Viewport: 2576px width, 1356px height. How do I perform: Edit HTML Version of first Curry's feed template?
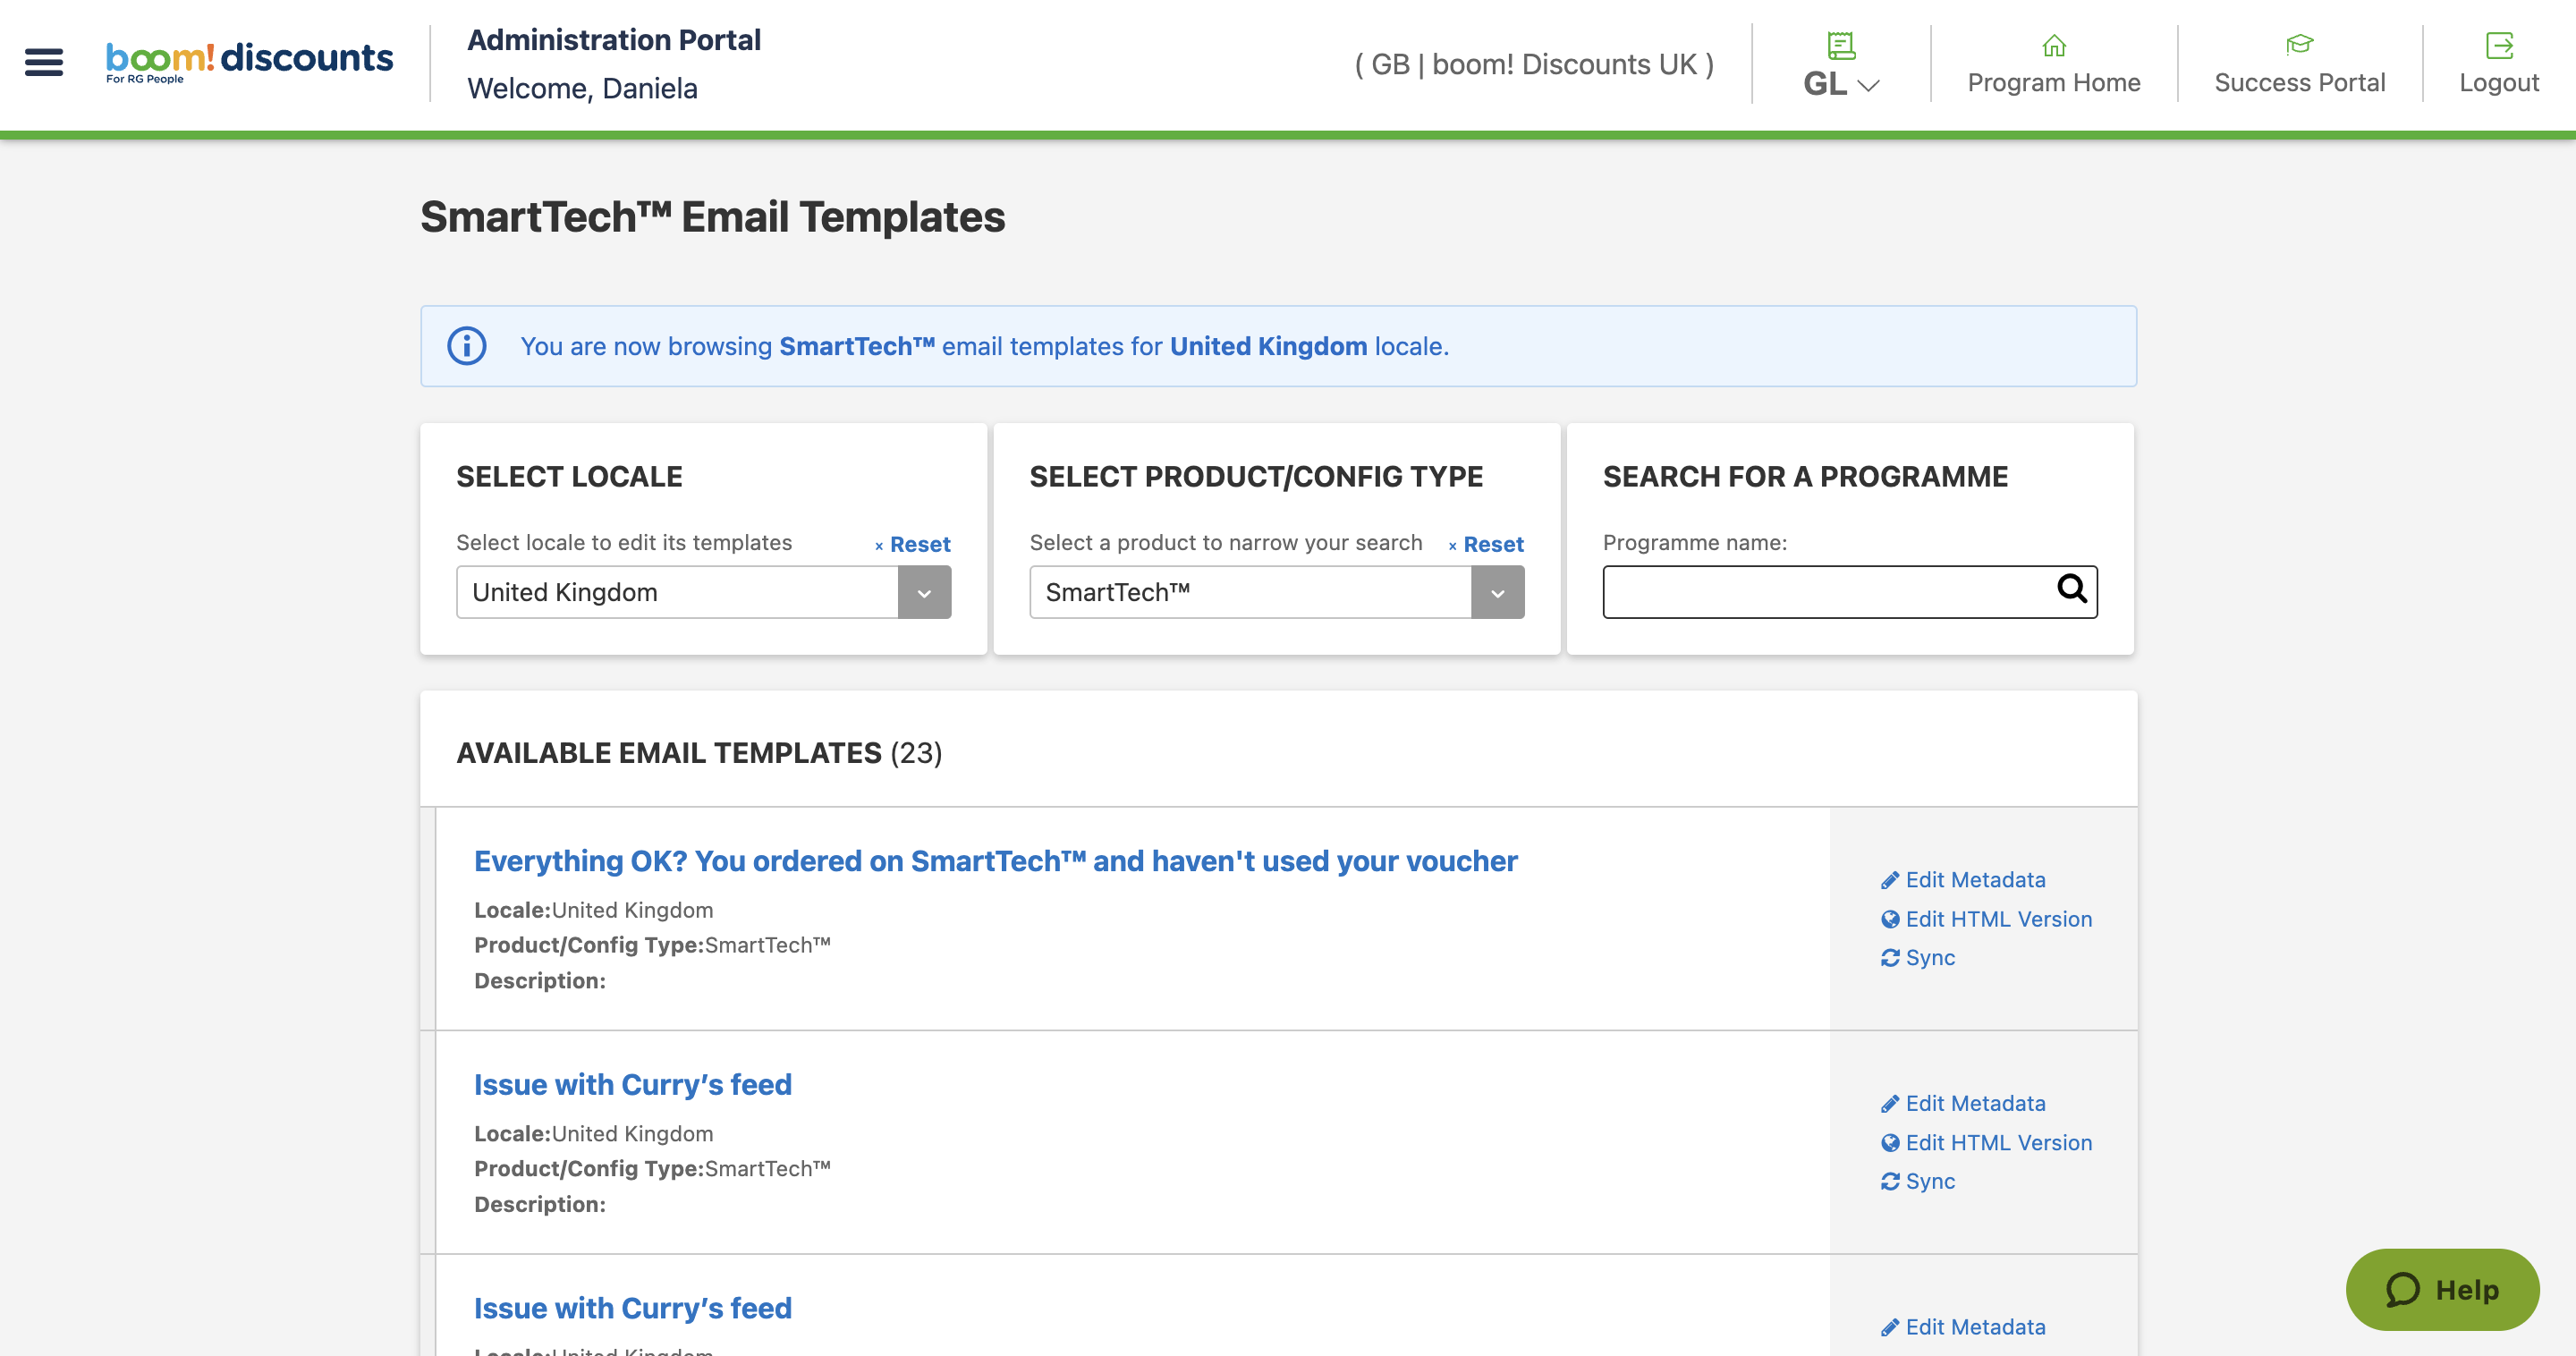tap(1998, 1143)
